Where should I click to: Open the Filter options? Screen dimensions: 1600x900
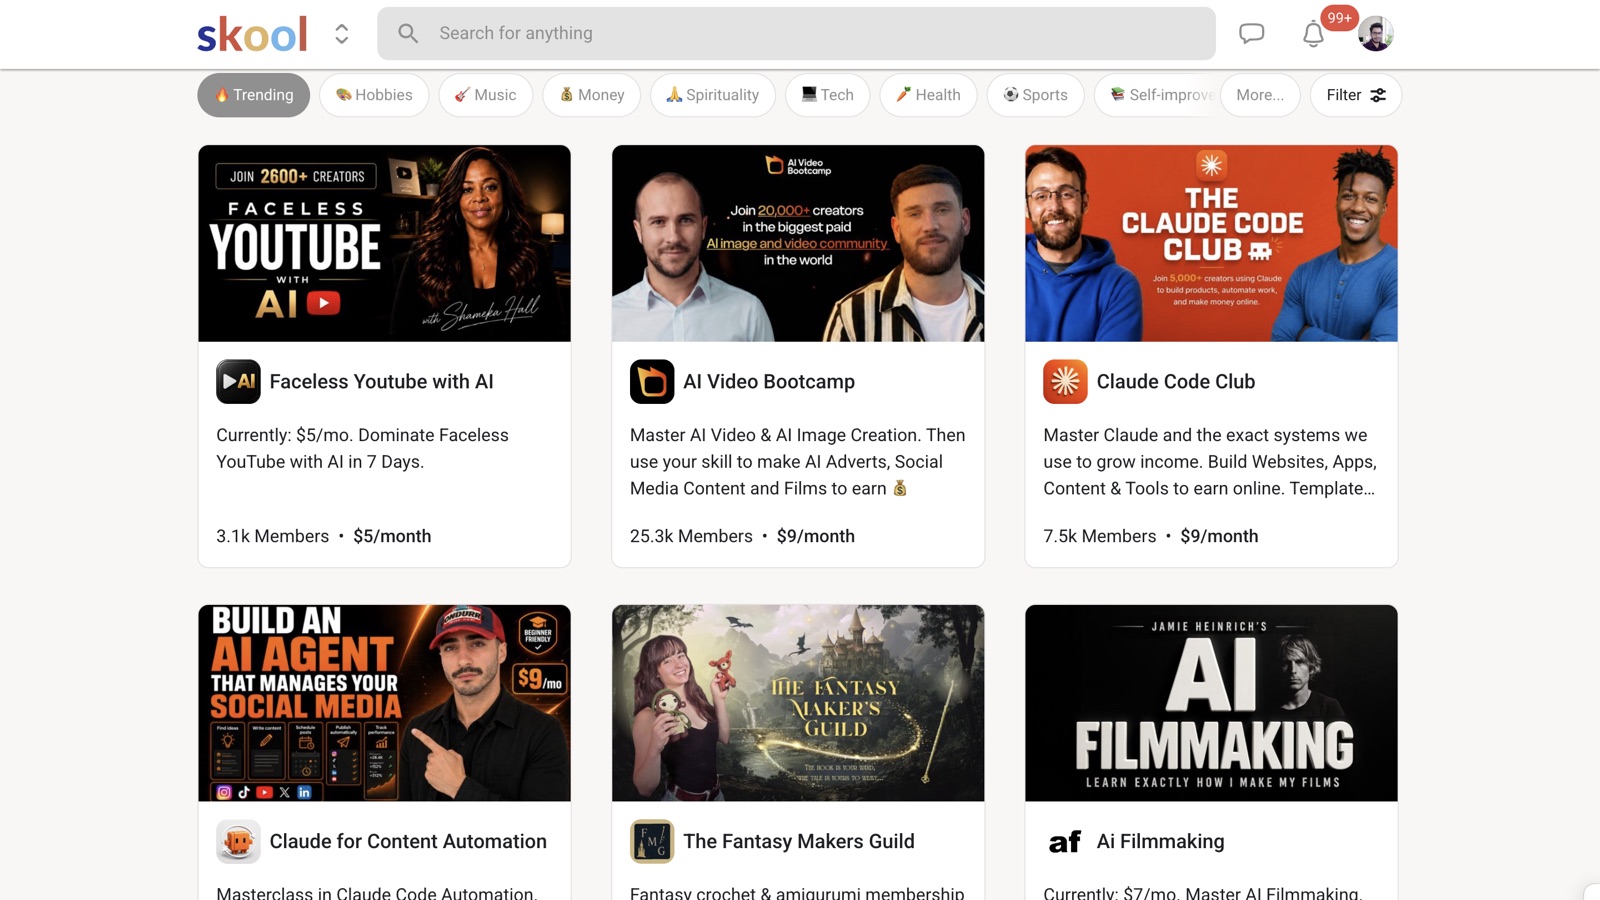coord(1355,95)
